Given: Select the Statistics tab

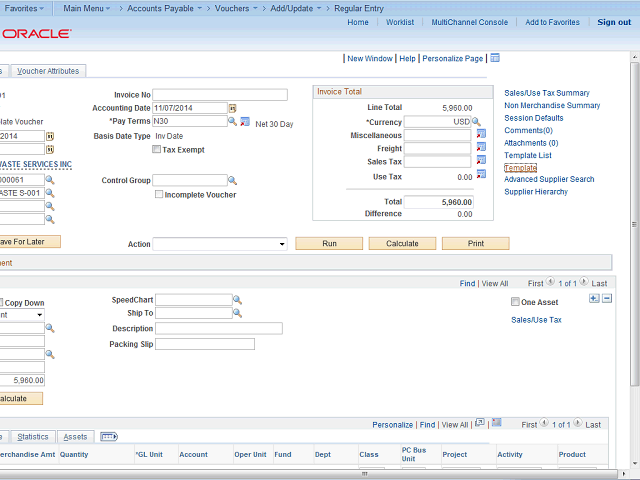Looking at the screenshot, I should [32, 437].
